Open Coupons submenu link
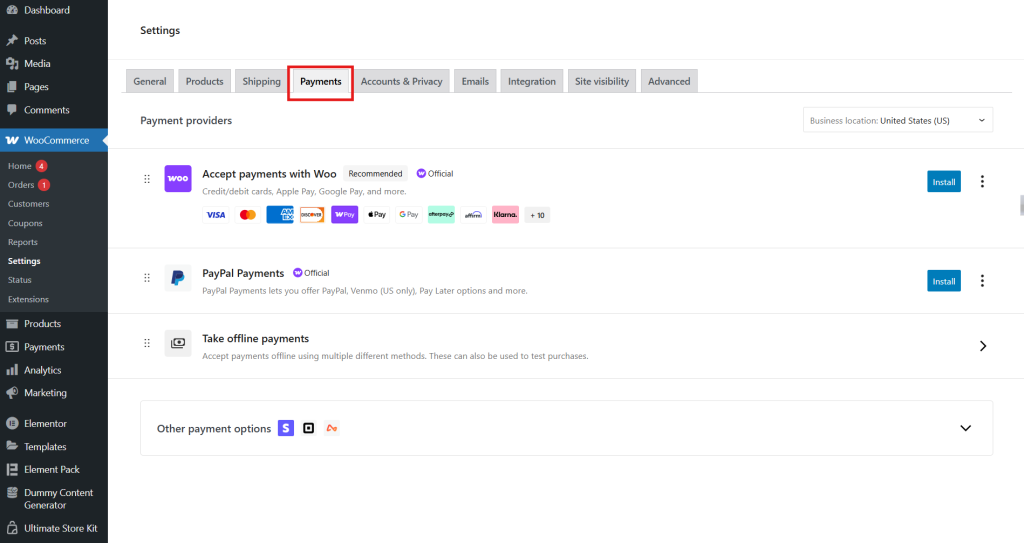The image size is (1024, 543). click(x=25, y=223)
